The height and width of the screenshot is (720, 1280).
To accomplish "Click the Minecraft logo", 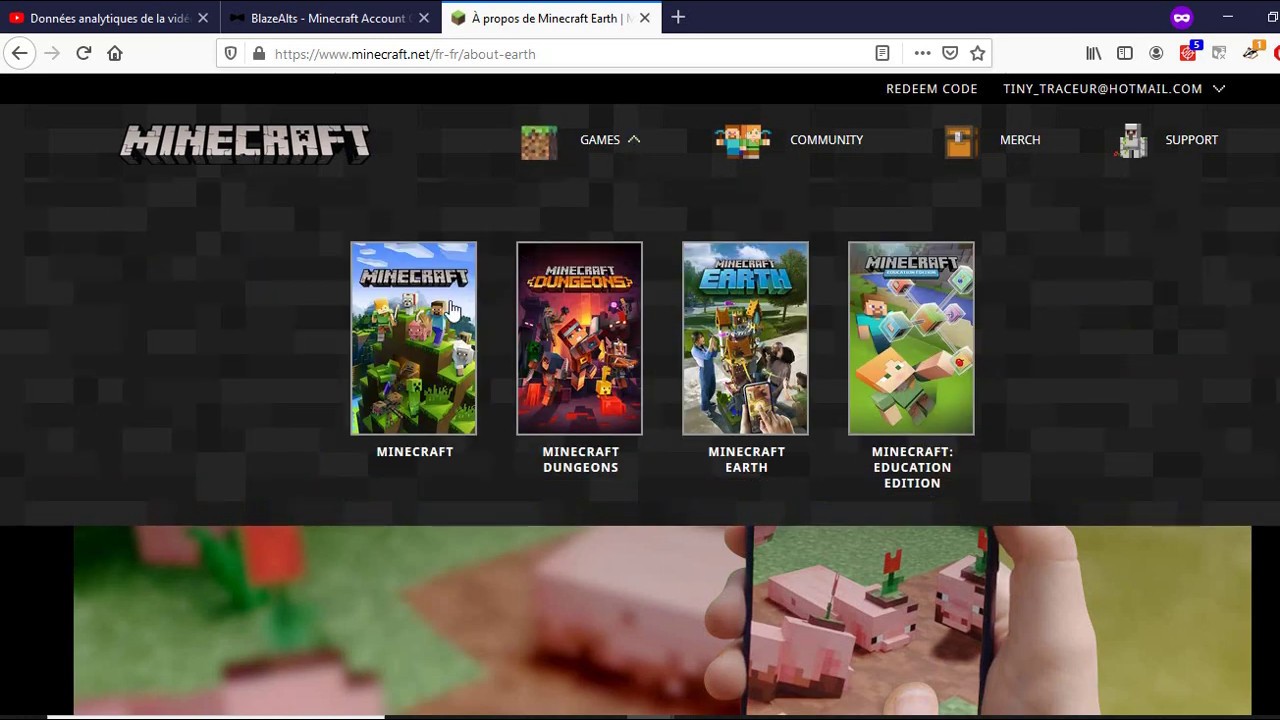I will pyautogui.click(x=245, y=144).
